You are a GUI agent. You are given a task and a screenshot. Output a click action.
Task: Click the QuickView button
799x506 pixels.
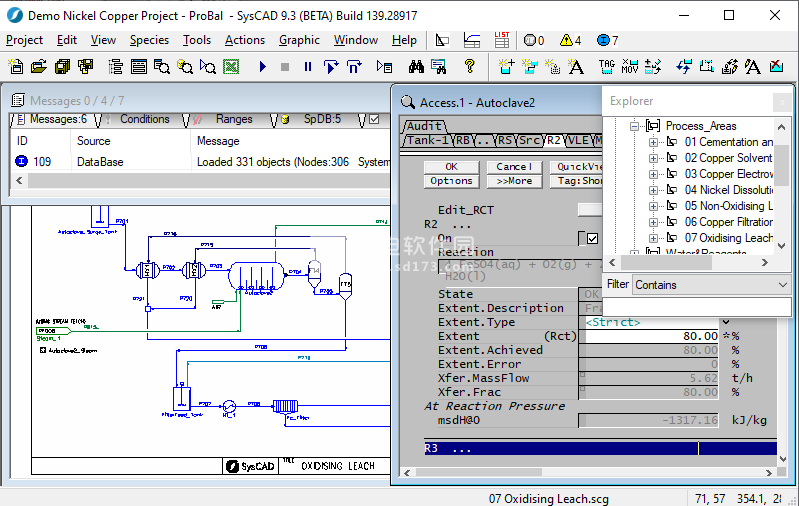[576, 167]
